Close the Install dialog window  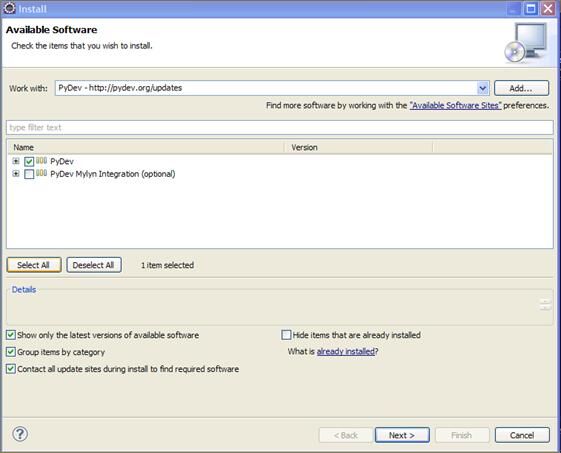point(548,9)
